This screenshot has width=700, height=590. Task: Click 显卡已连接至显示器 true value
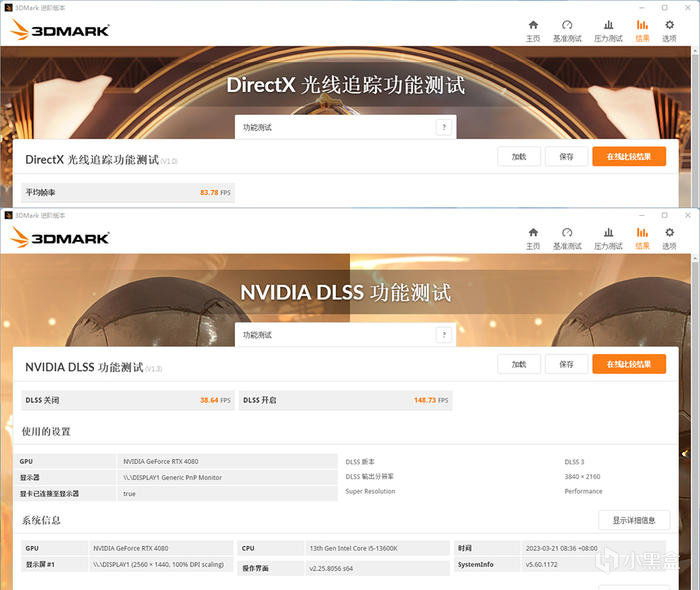tap(129, 494)
